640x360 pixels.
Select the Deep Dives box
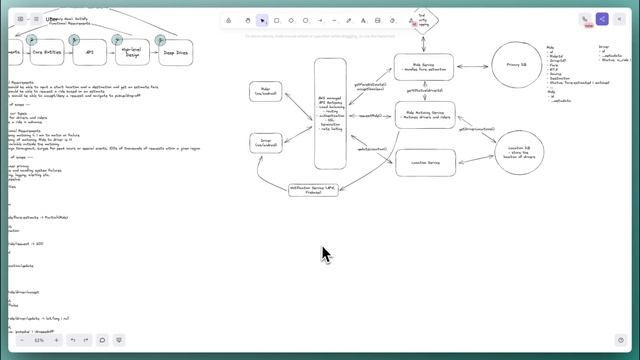pos(176,52)
